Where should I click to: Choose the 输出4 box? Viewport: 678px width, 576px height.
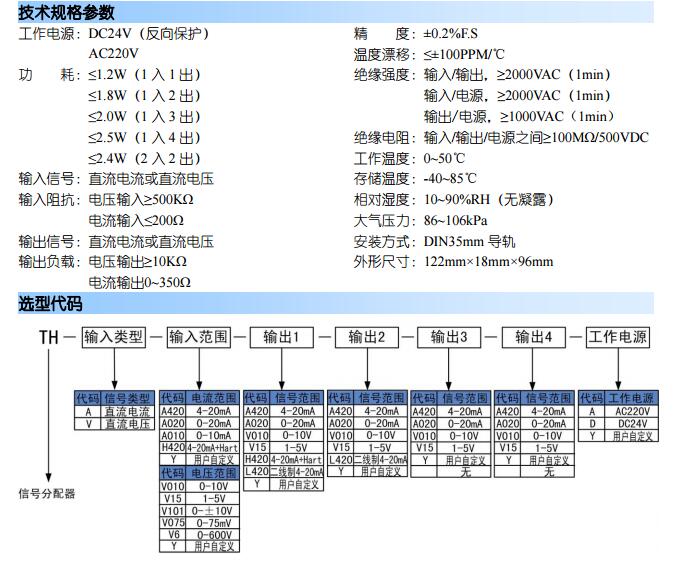[x=533, y=337]
